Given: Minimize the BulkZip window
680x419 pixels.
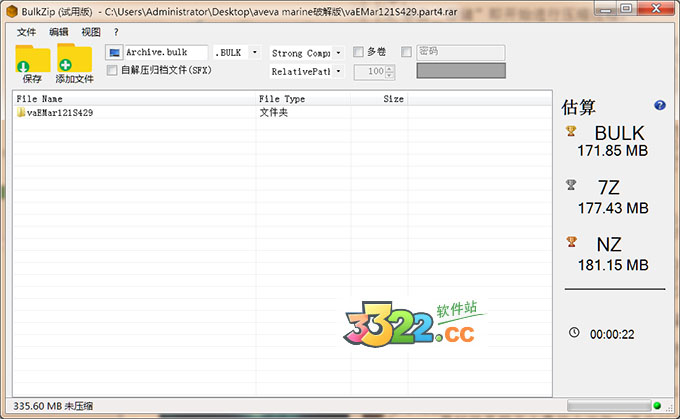Looking at the screenshot, I should [x=605, y=8].
